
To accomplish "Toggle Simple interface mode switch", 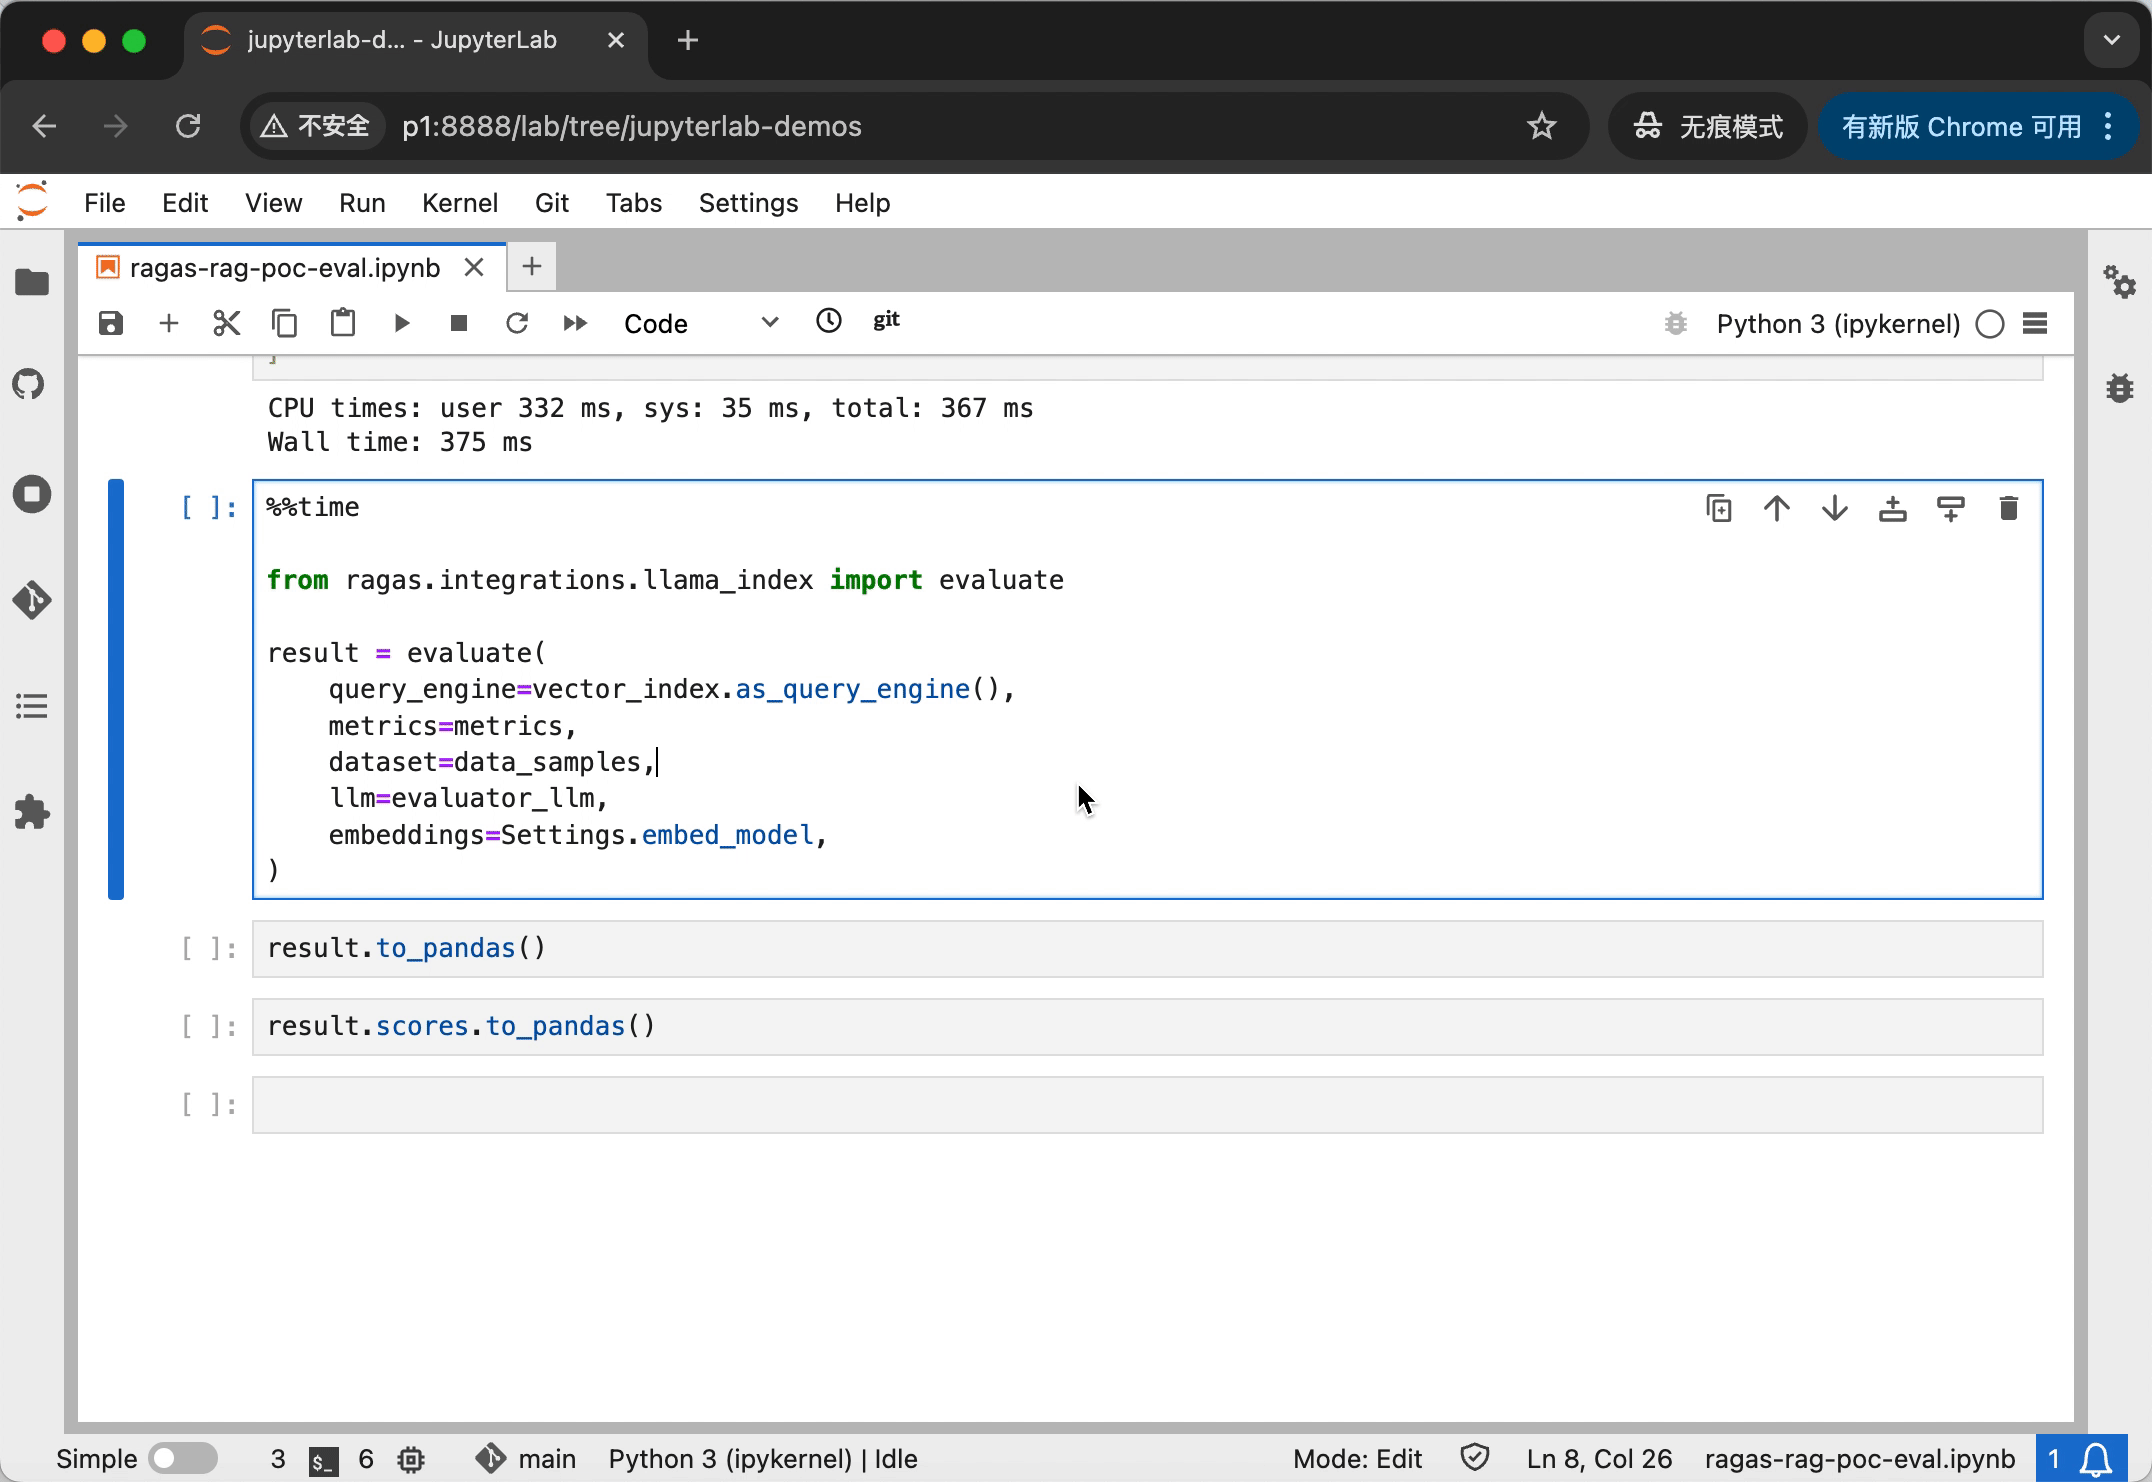I will click(182, 1458).
